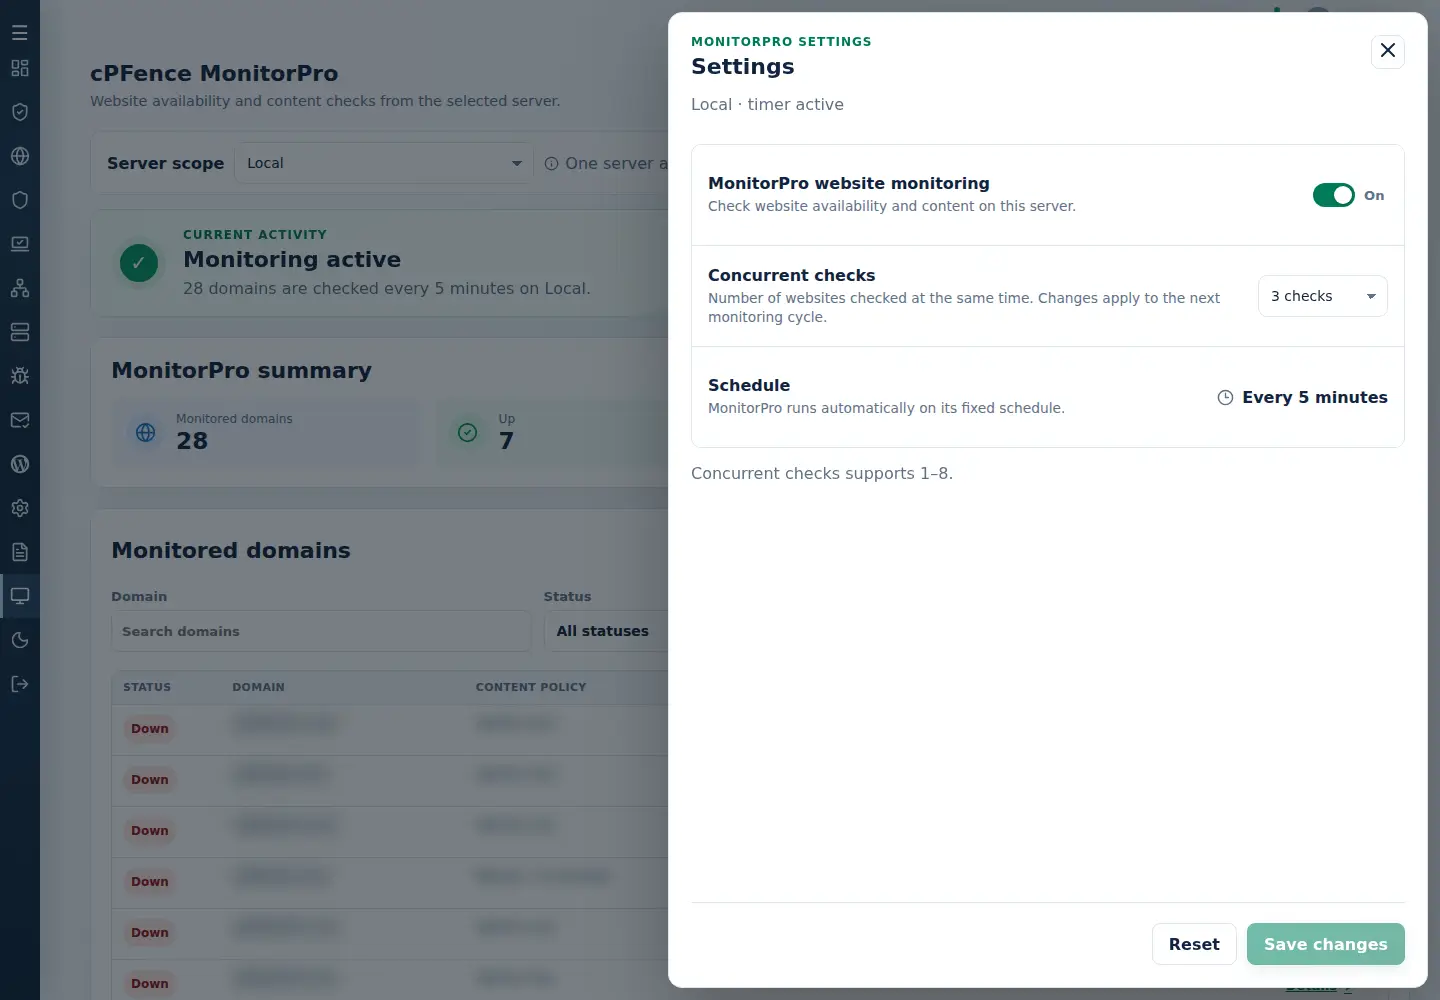Click the check circle icon beside Up
The height and width of the screenshot is (1000, 1440).
(x=467, y=432)
